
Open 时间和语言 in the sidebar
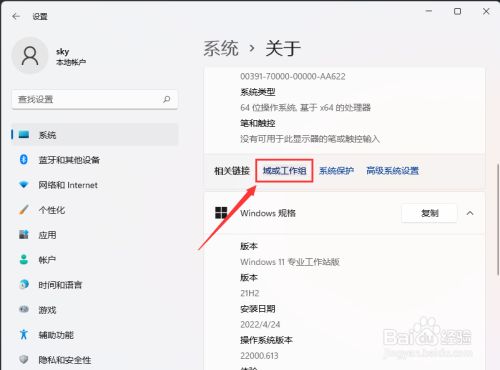pos(95,284)
